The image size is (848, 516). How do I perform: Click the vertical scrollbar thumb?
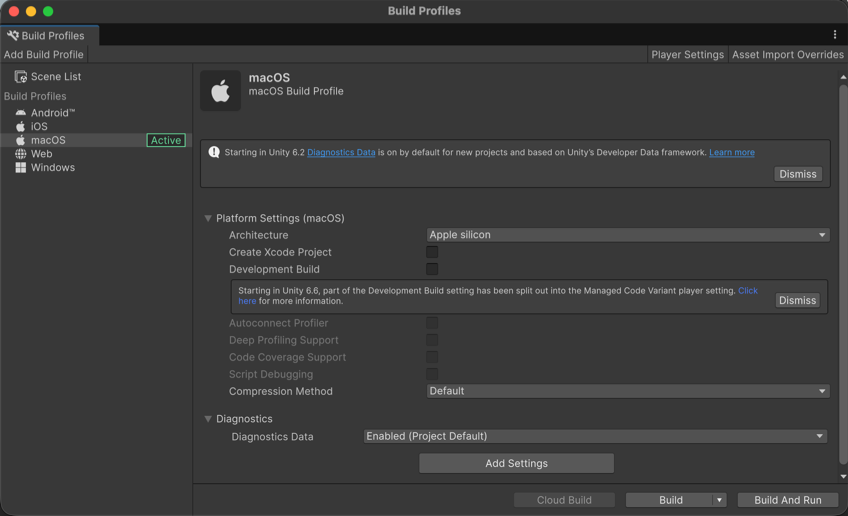click(843, 273)
